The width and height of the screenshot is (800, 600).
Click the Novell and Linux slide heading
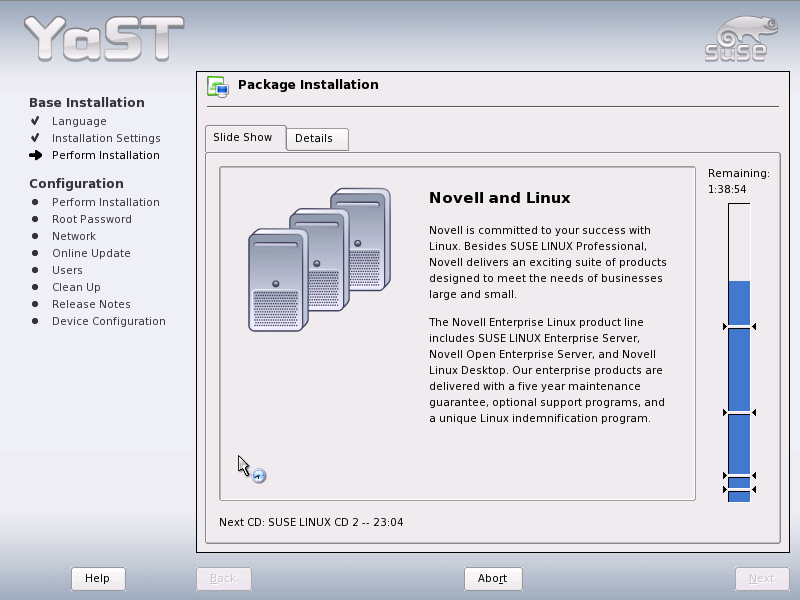(x=499, y=198)
